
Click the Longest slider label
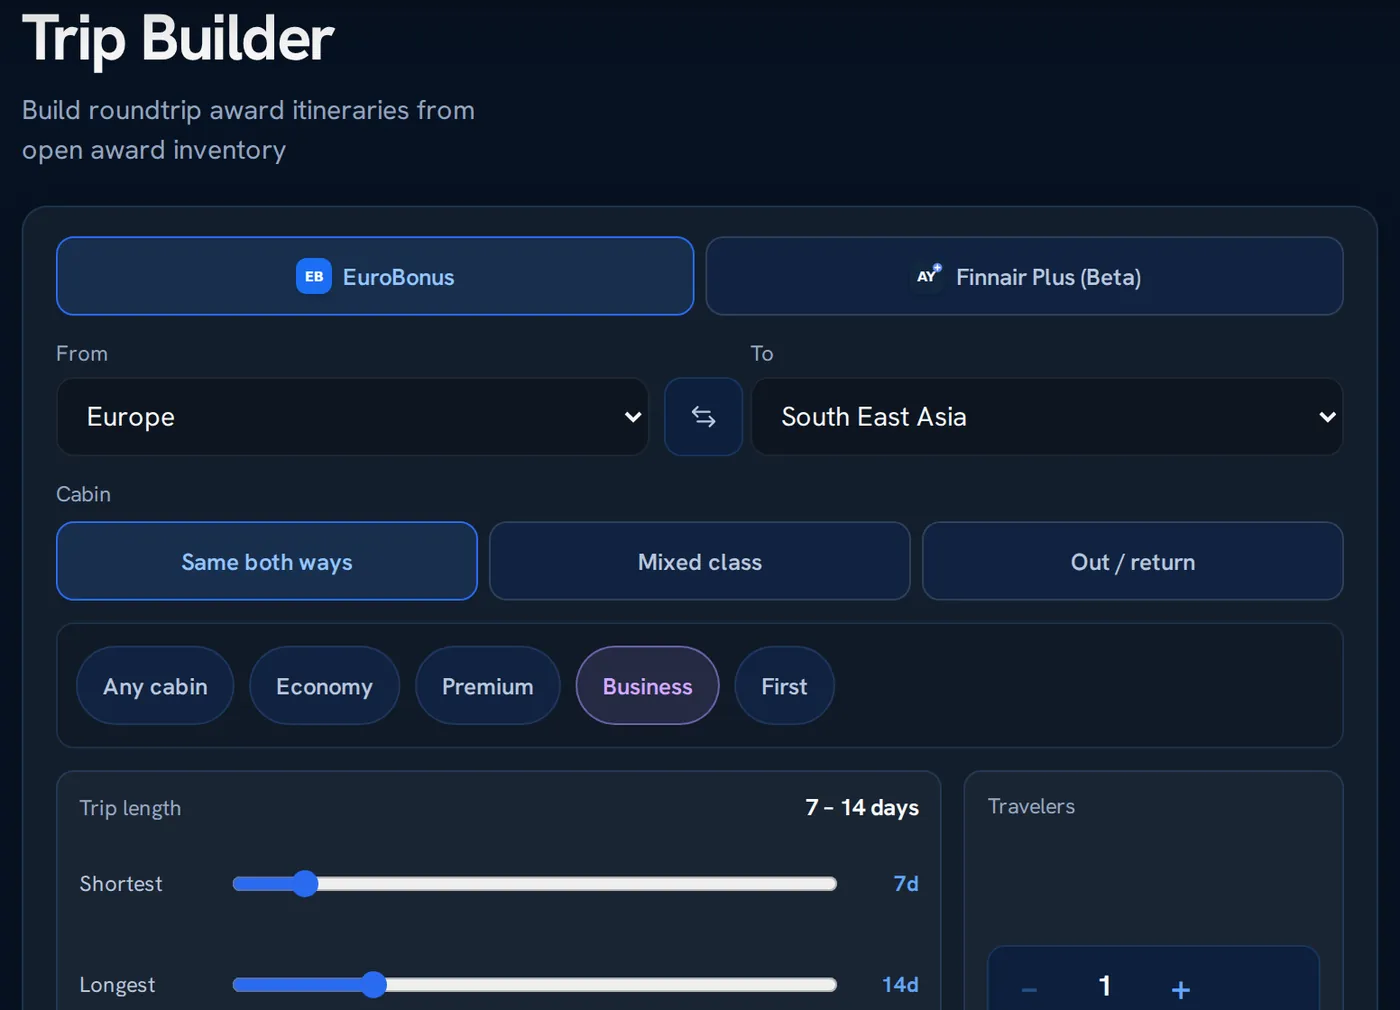[x=117, y=985]
